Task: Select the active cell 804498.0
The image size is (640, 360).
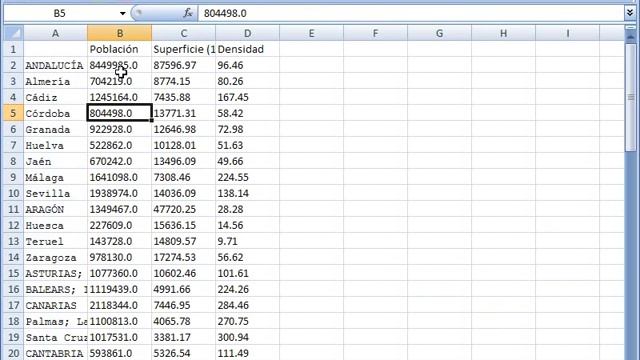Action: tap(120, 113)
